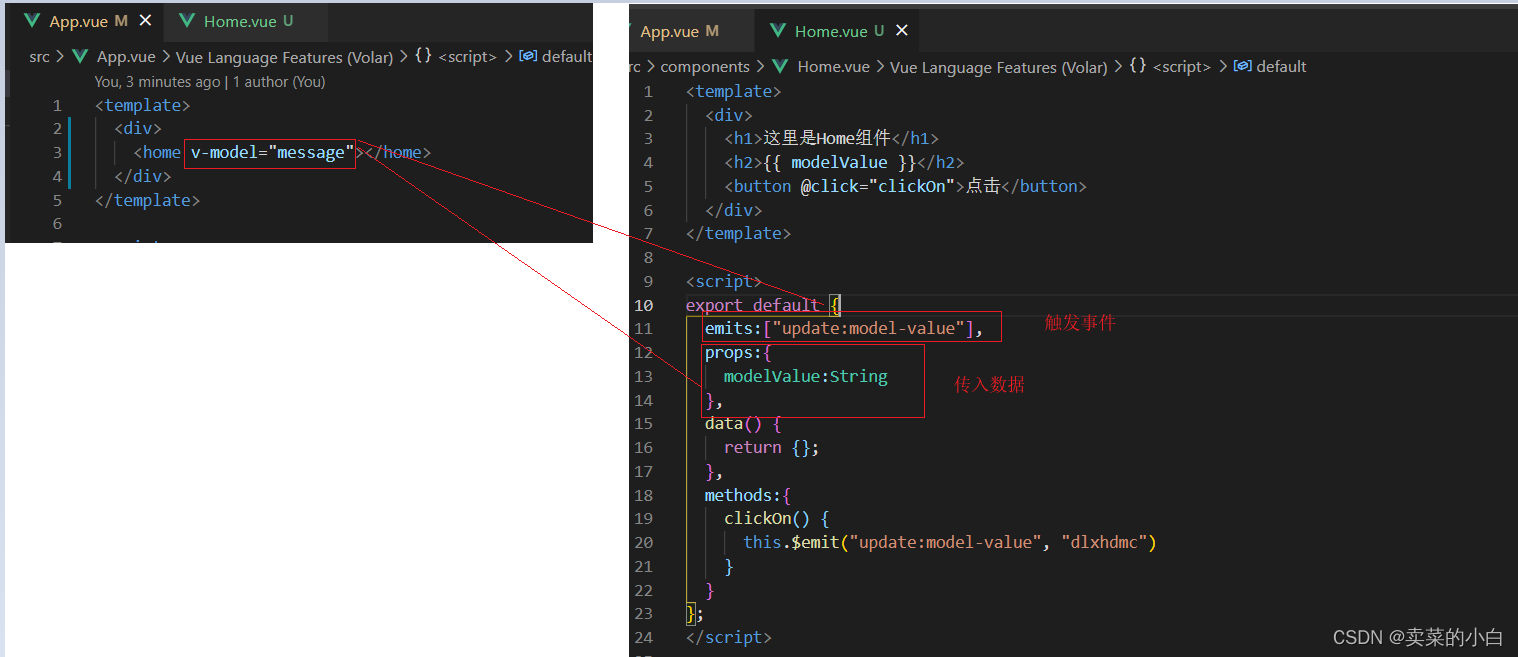Select the default breadcrumb in the left pane
This screenshot has height=657, width=1518.
click(x=565, y=56)
